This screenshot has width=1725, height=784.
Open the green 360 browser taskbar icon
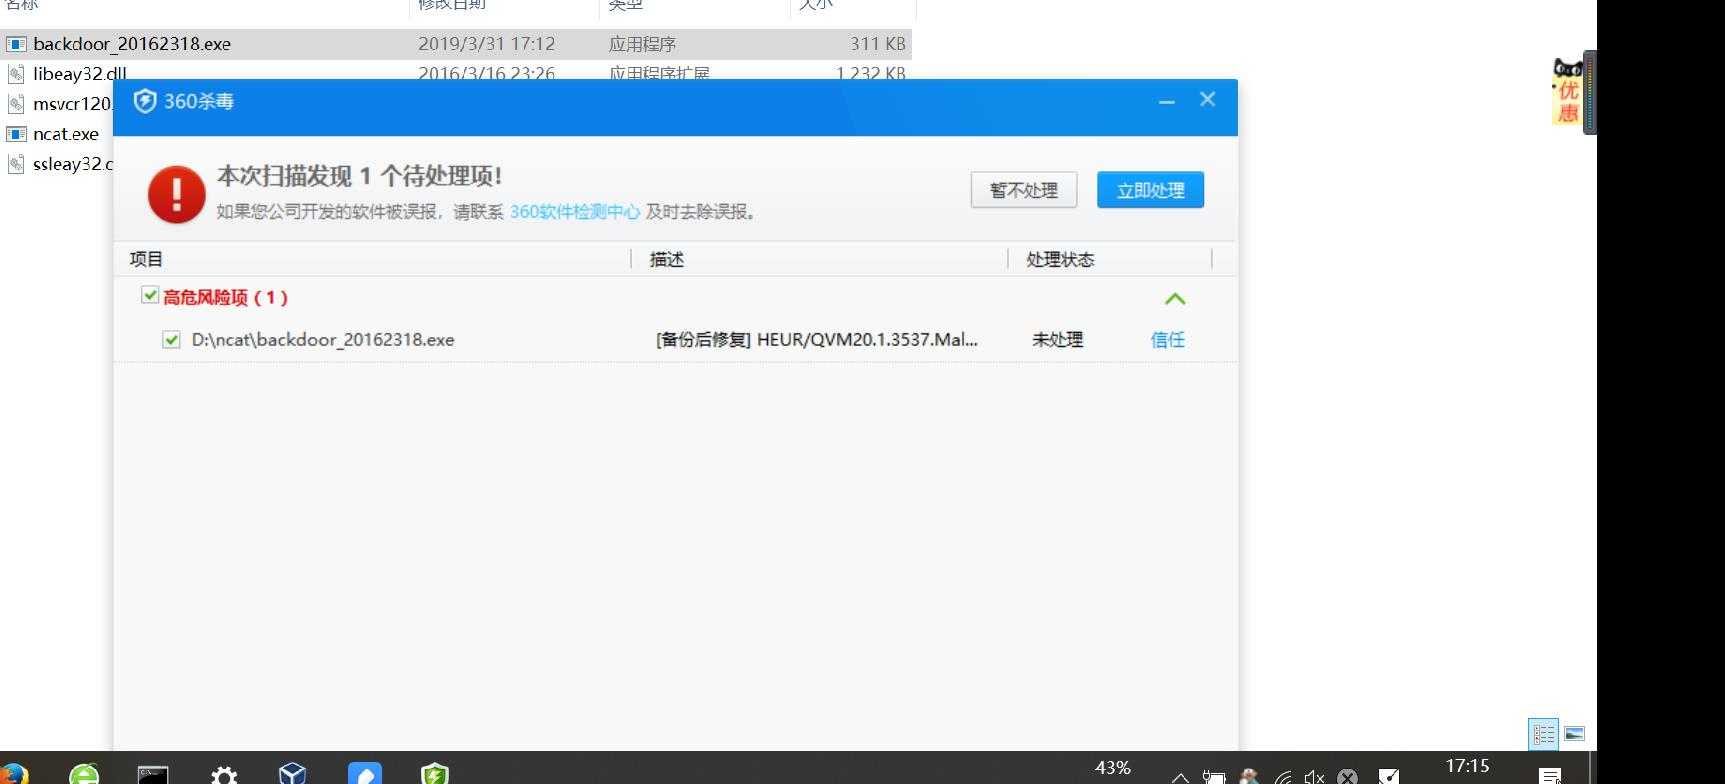pyautogui.click(x=85, y=774)
